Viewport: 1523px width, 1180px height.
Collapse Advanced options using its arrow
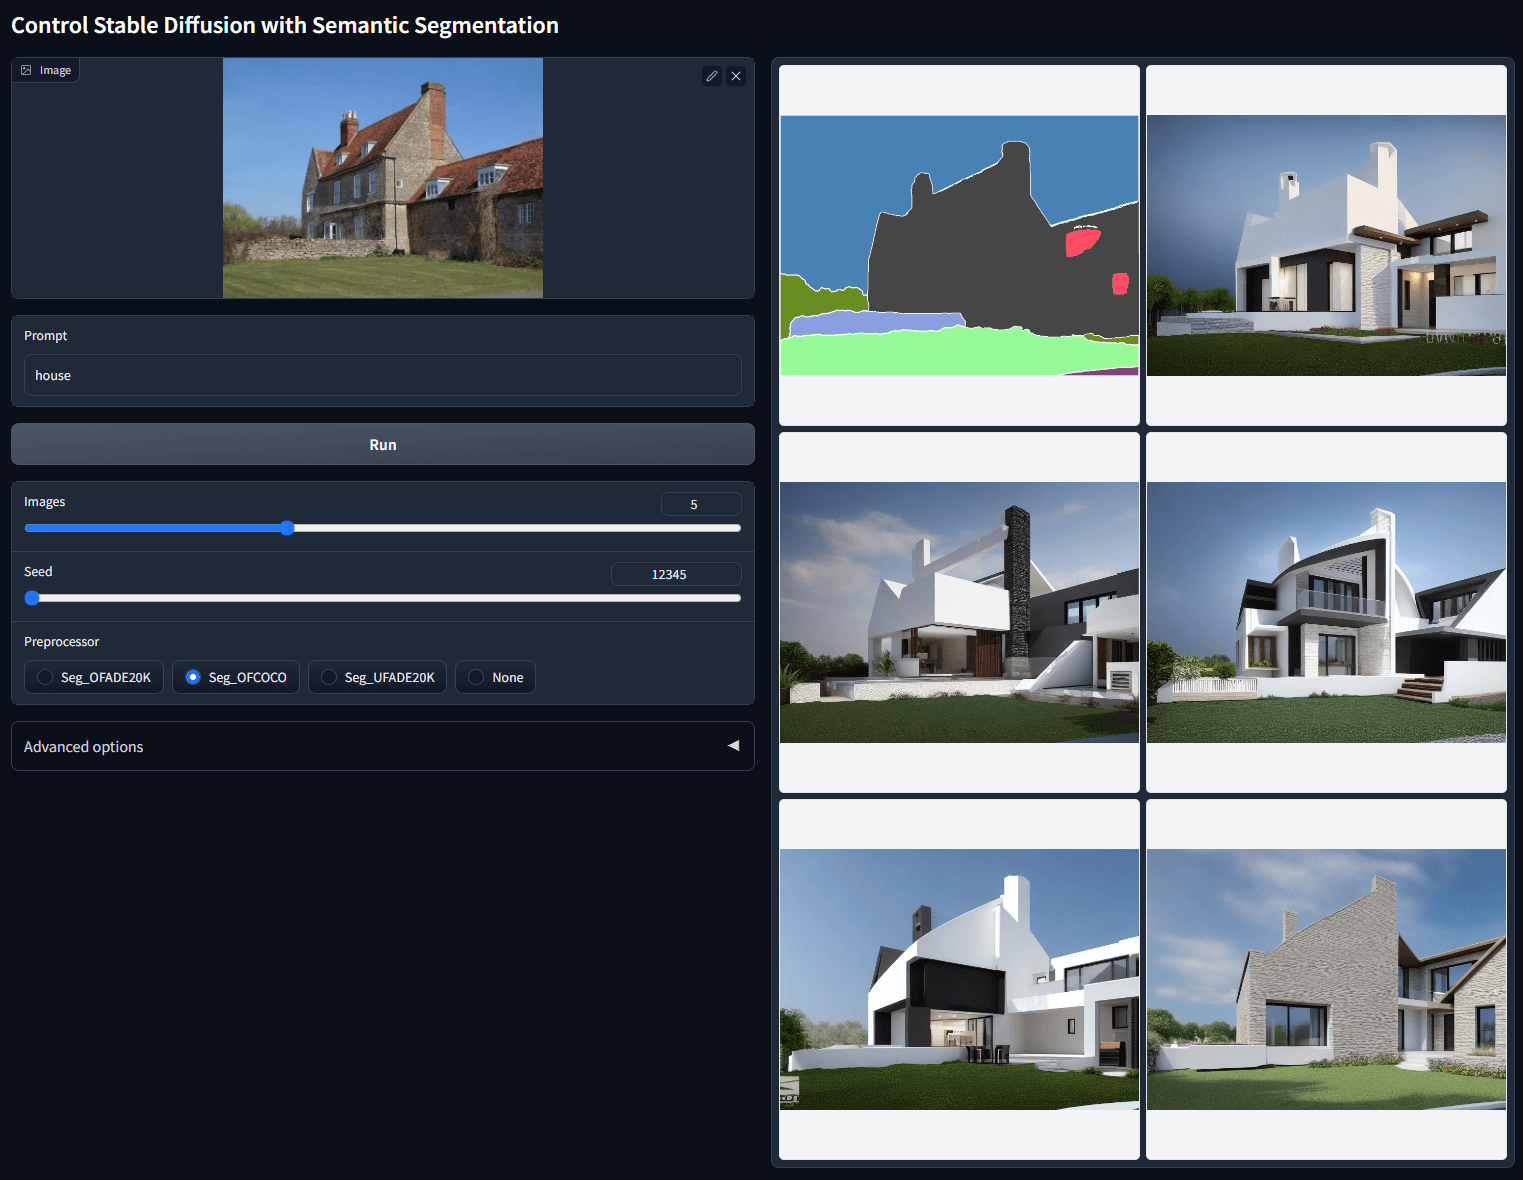733,746
